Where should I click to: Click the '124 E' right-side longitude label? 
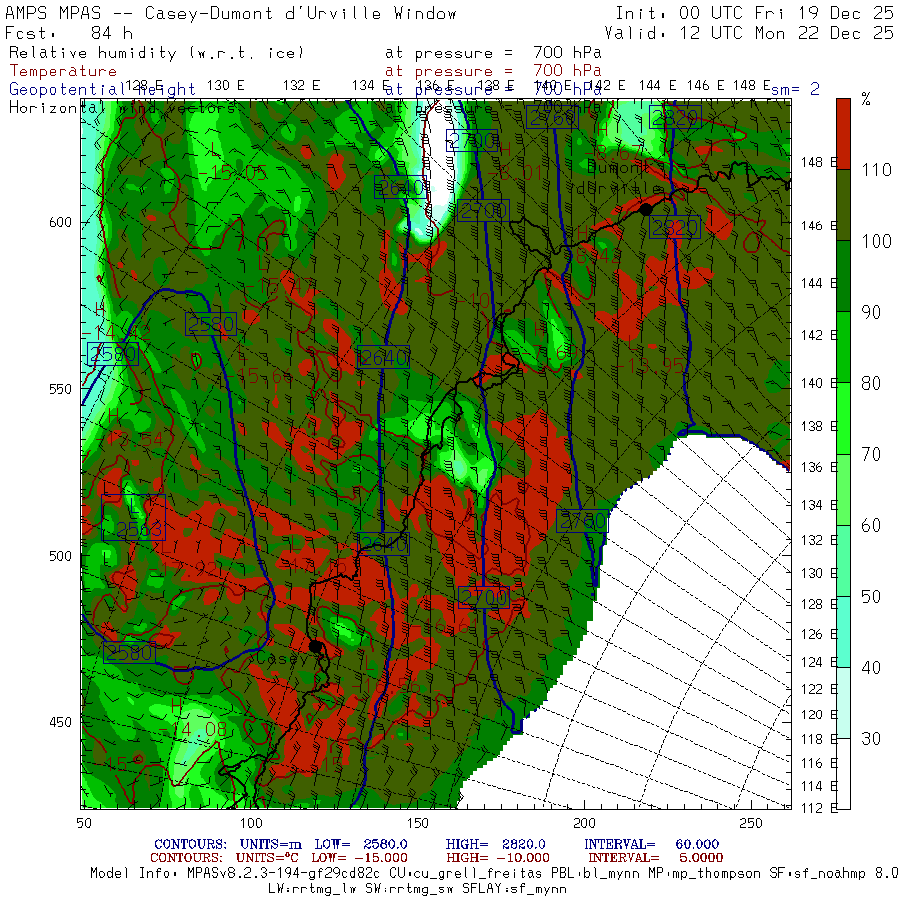coord(819,662)
